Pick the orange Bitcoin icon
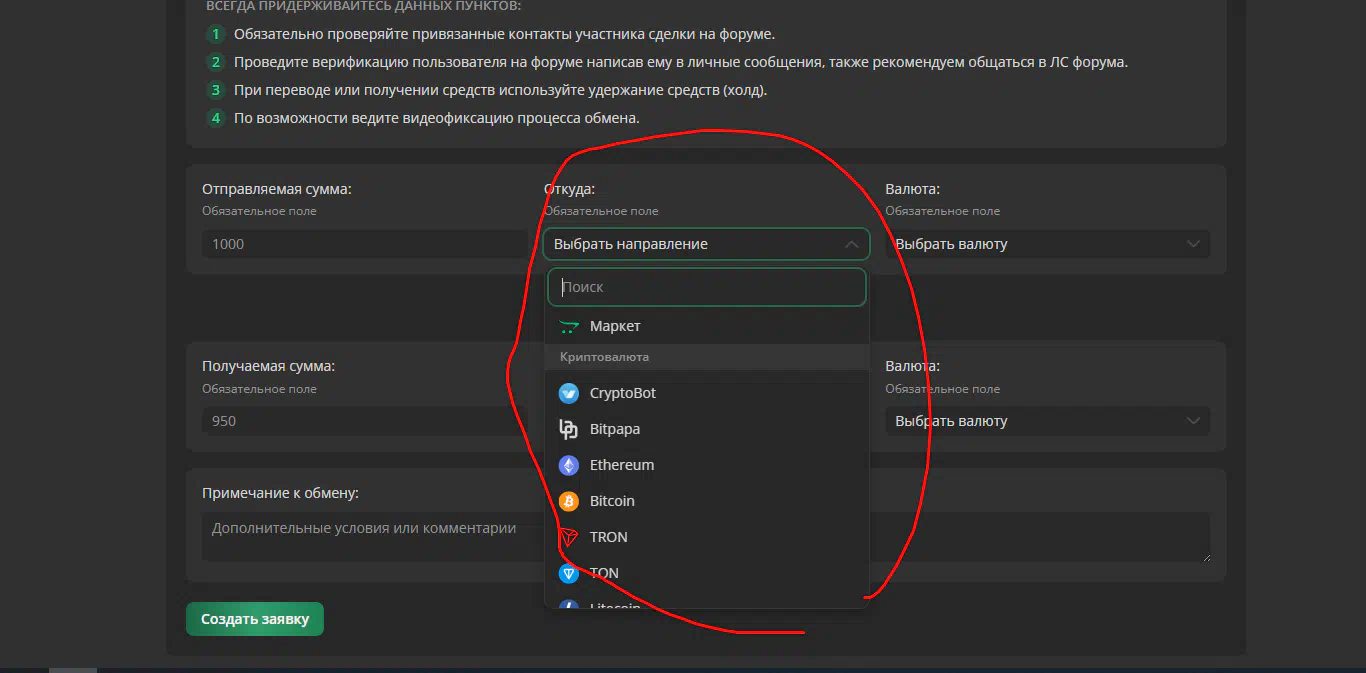 click(569, 501)
